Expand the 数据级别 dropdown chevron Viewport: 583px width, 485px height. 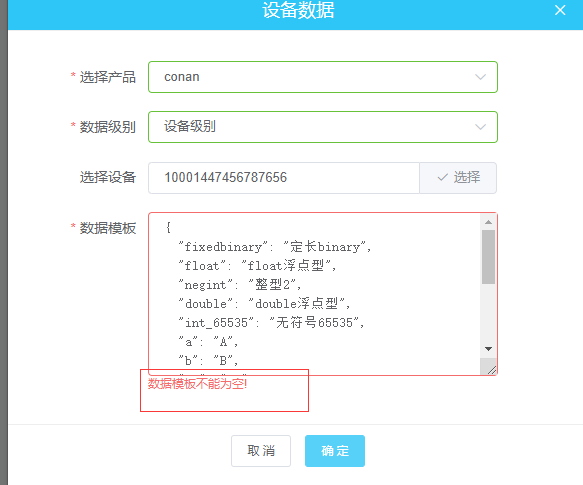480,127
